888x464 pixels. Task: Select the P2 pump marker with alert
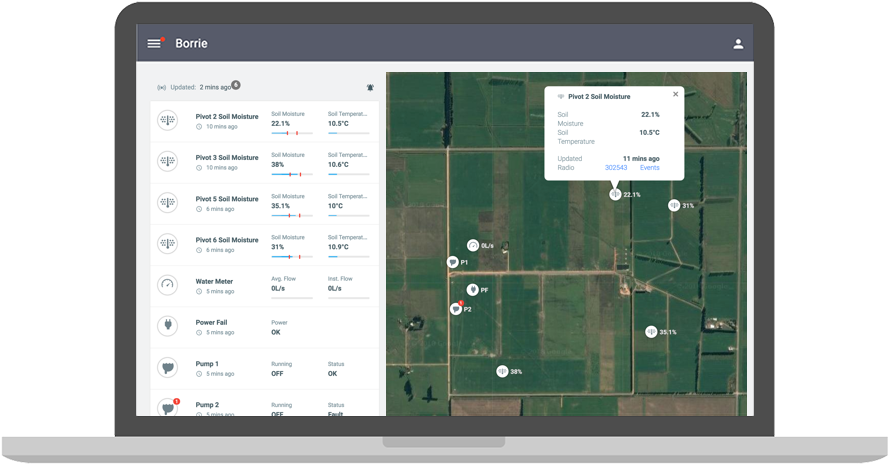455,309
